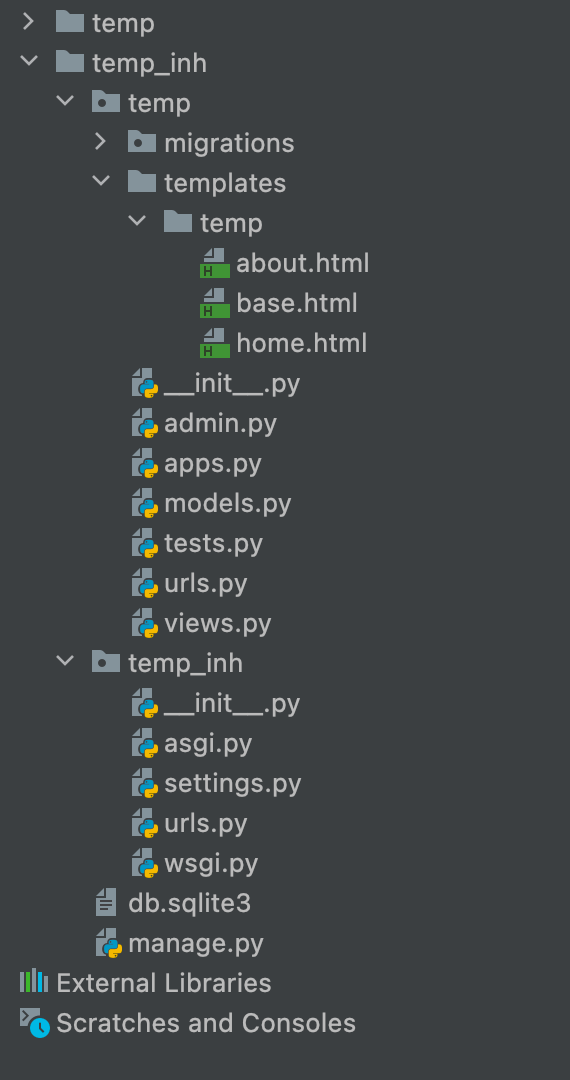Select the asgi.py file name
This screenshot has height=1080, width=570.
click(x=209, y=744)
